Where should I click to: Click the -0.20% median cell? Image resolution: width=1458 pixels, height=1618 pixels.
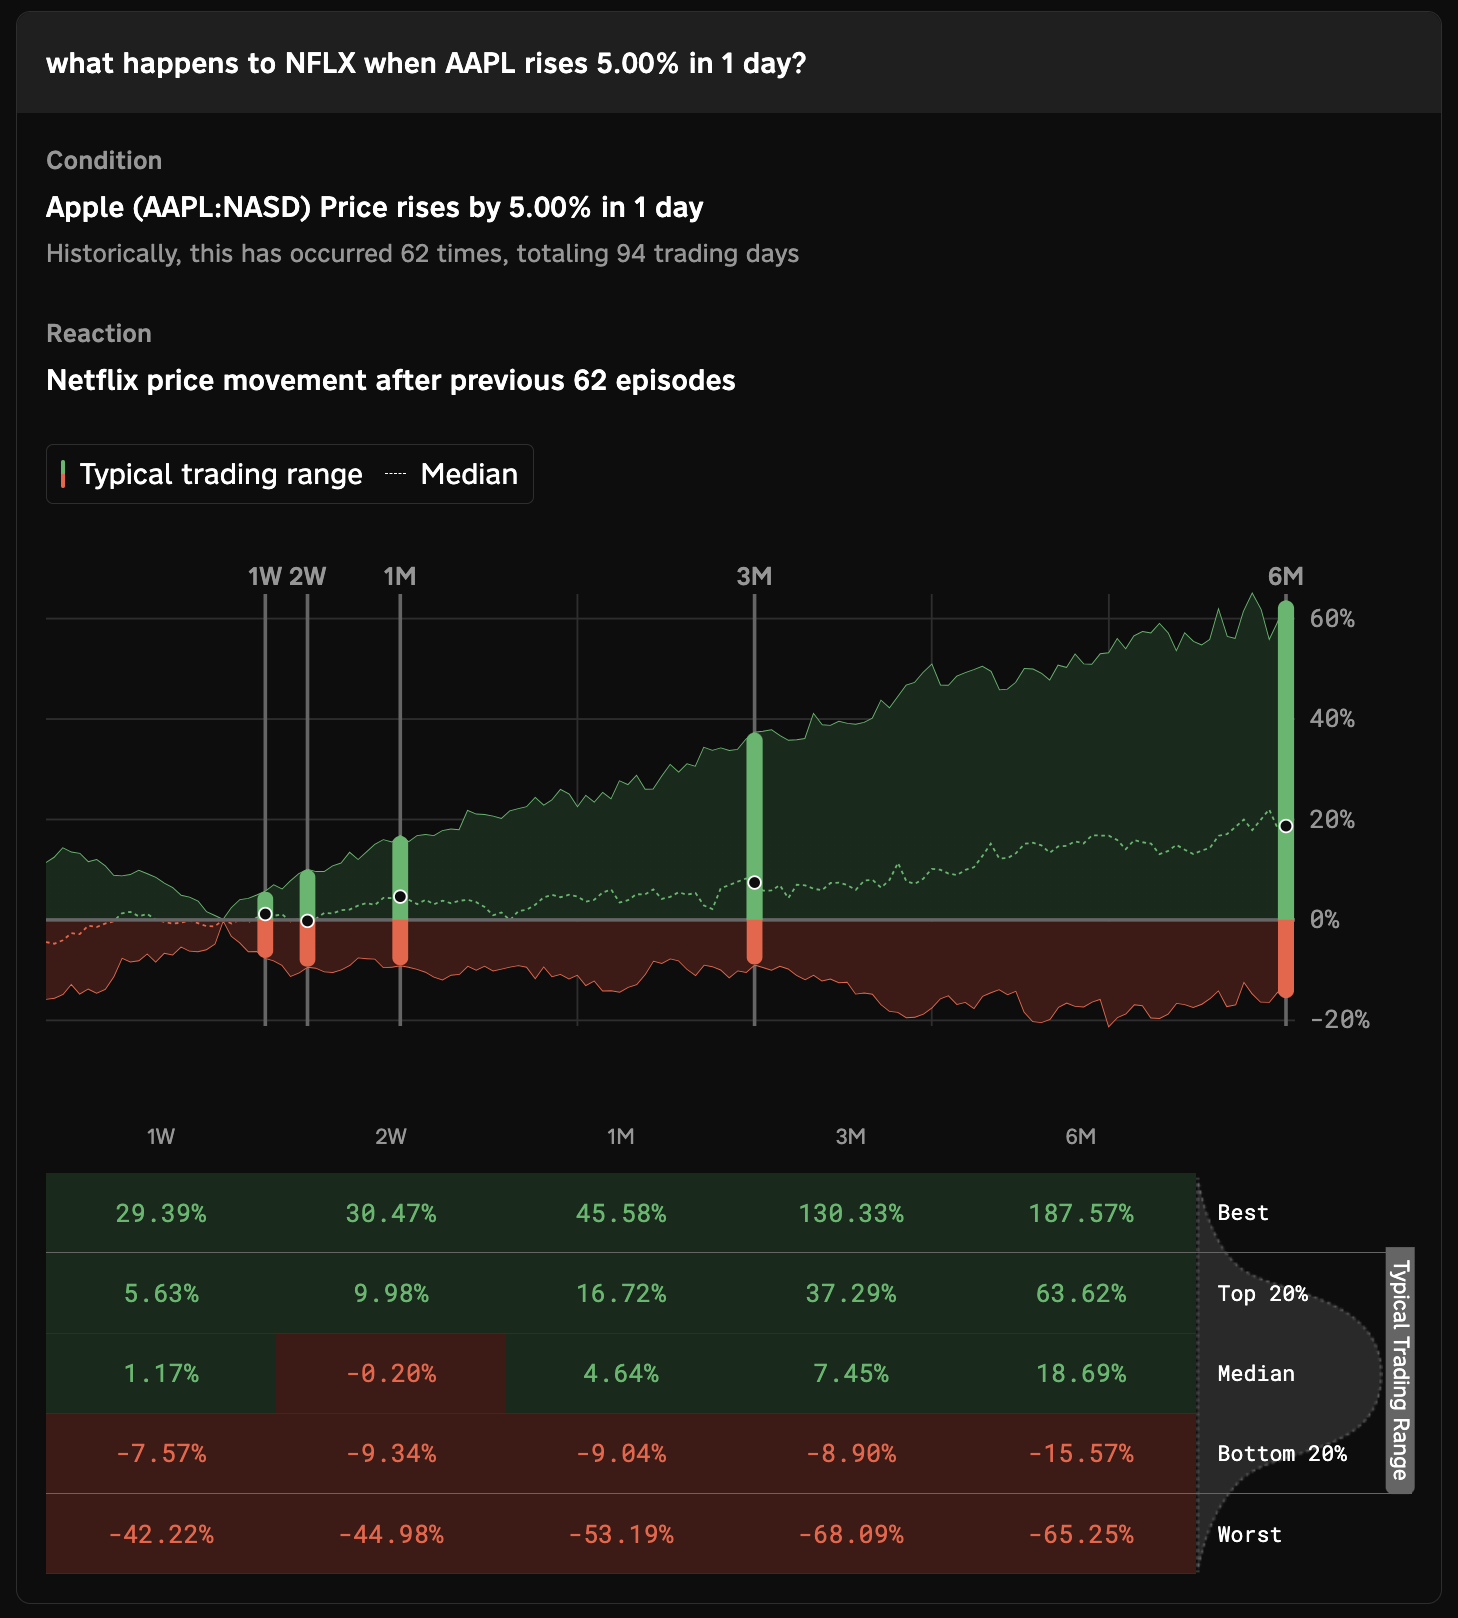click(x=391, y=1373)
